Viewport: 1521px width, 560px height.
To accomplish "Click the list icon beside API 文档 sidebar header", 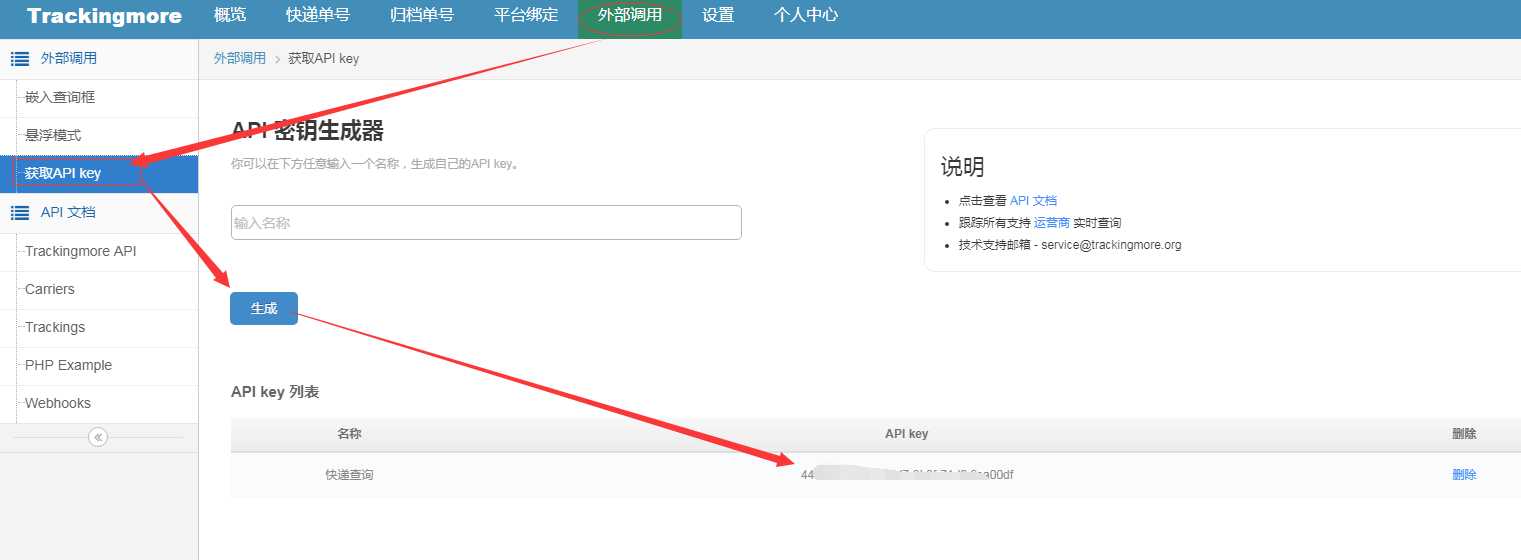I will 19,212.
